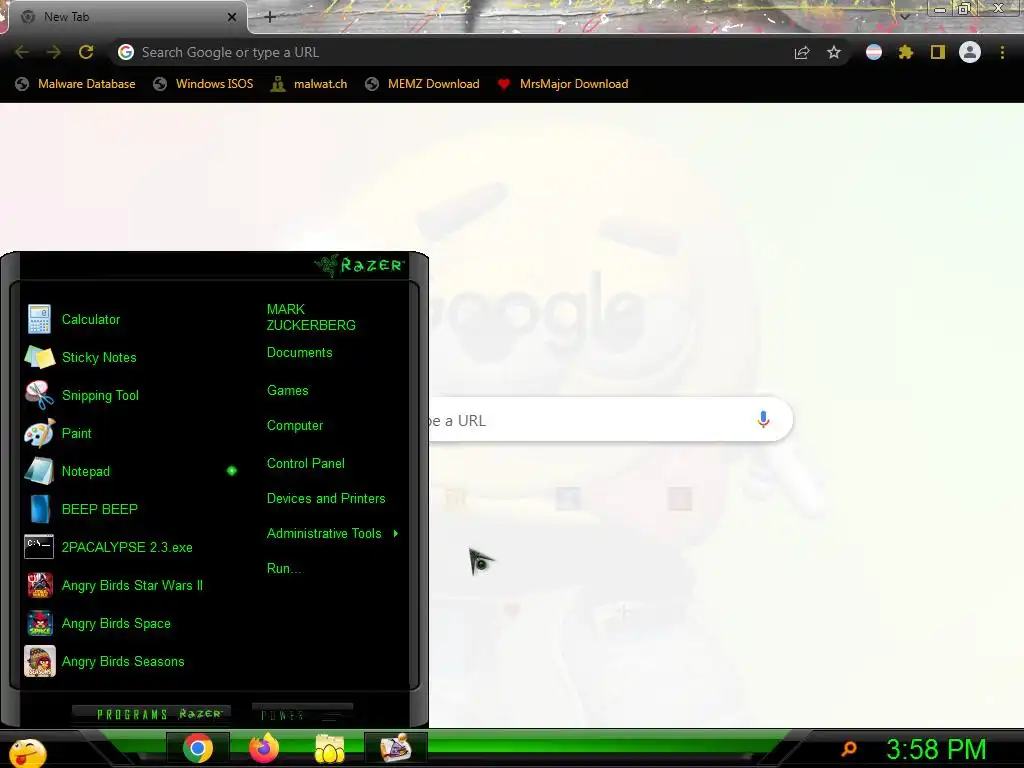Open Chrome's three-dot menu
The width and height of the screenshot is (1024, 768).
[x=1002, y=52]
